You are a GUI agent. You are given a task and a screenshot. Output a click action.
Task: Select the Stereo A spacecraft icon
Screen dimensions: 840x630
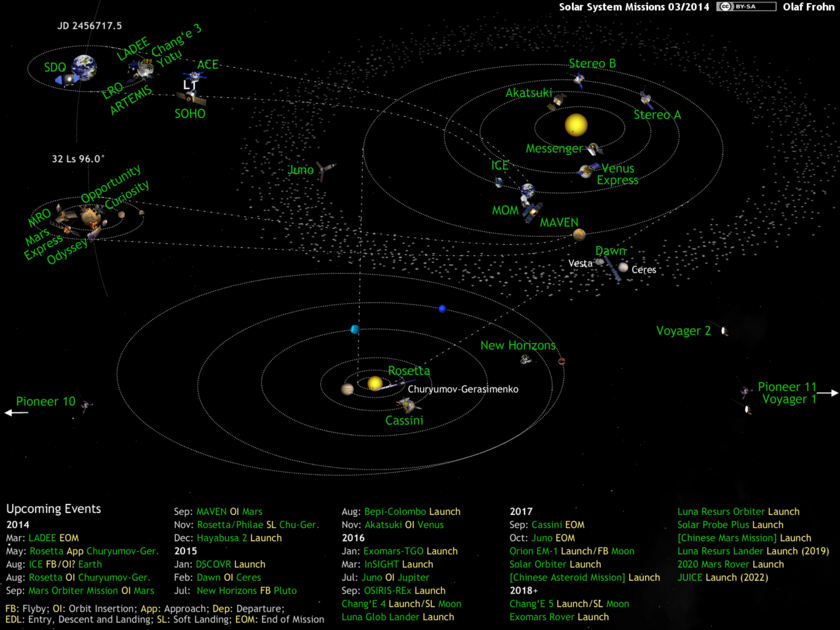(x=646, y=99)
